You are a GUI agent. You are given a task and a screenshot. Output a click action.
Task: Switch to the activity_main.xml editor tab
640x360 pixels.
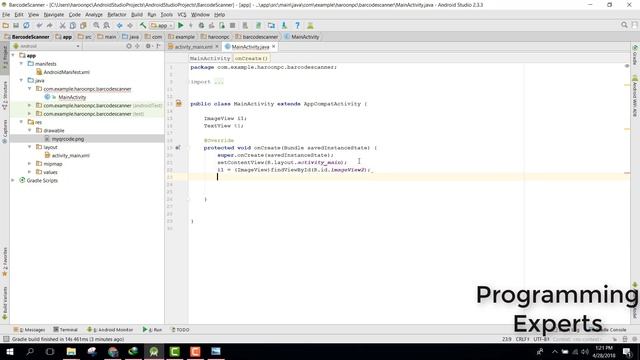[x=193, y=47]
